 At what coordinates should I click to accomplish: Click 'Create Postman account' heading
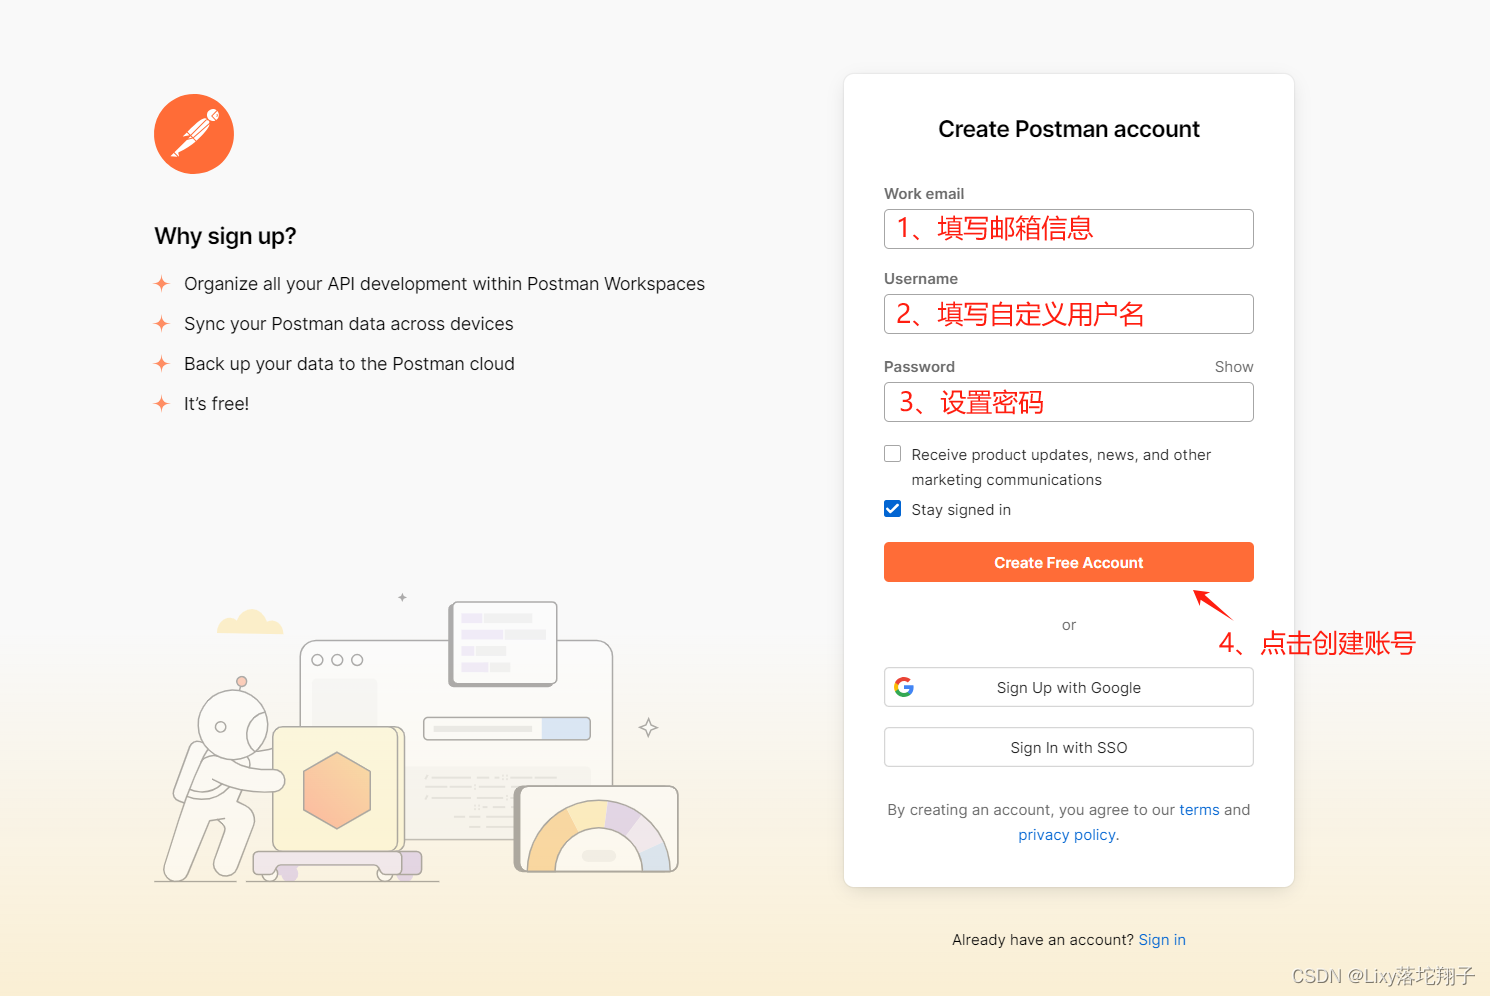point(1068,129)
